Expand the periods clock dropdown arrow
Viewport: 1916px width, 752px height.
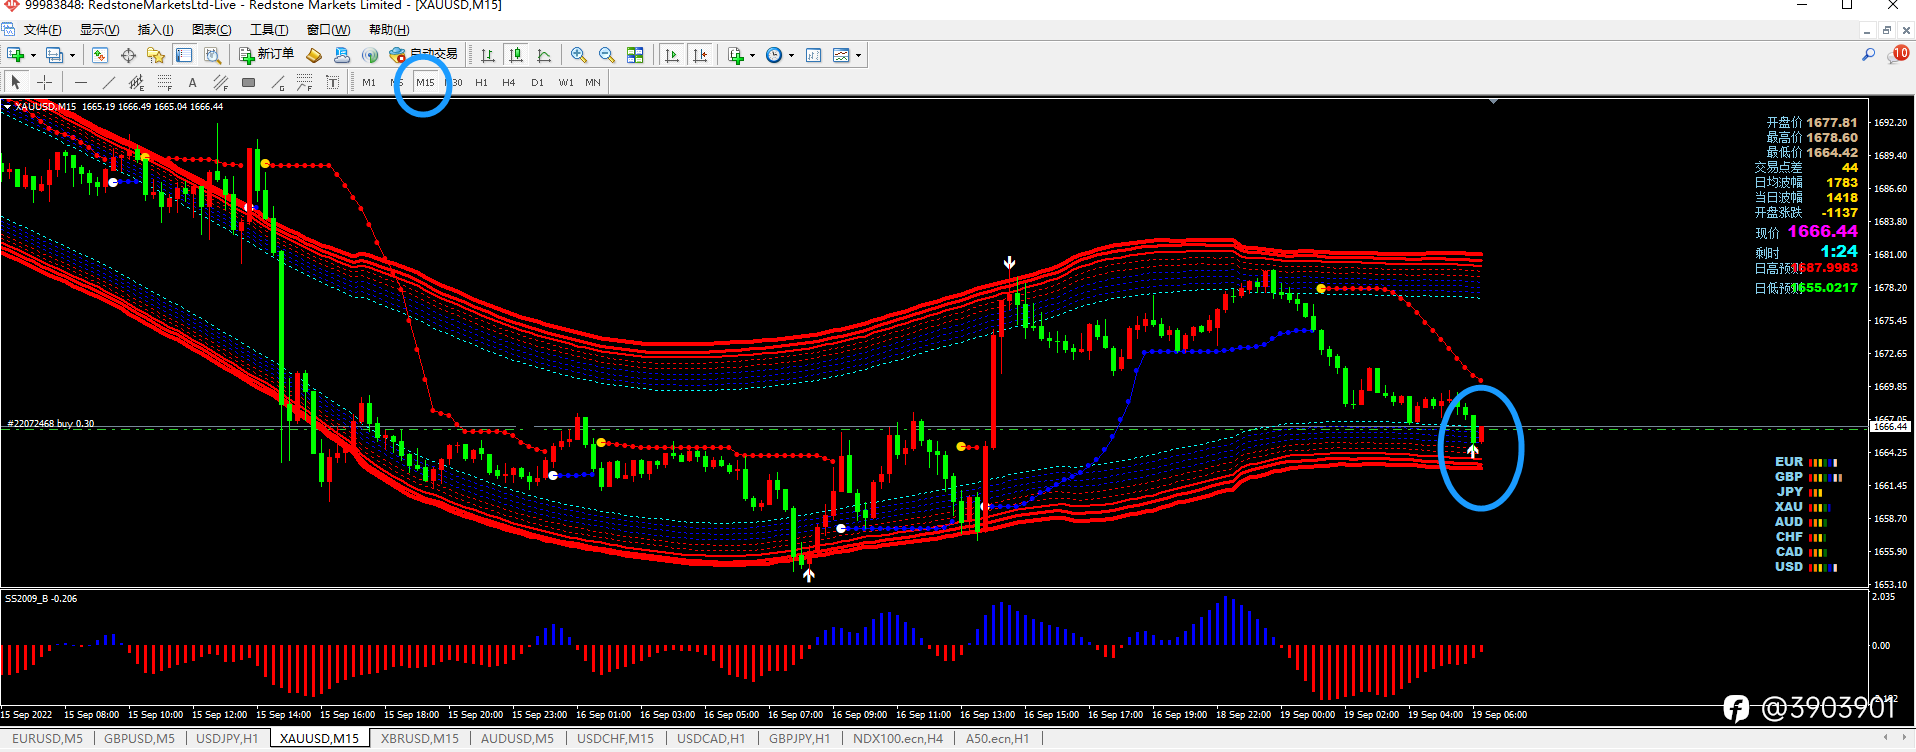(x=791, y=55)
